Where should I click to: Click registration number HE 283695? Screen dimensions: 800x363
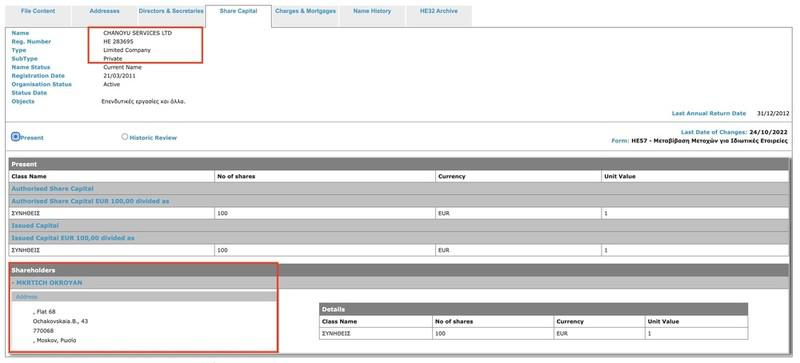118,42
